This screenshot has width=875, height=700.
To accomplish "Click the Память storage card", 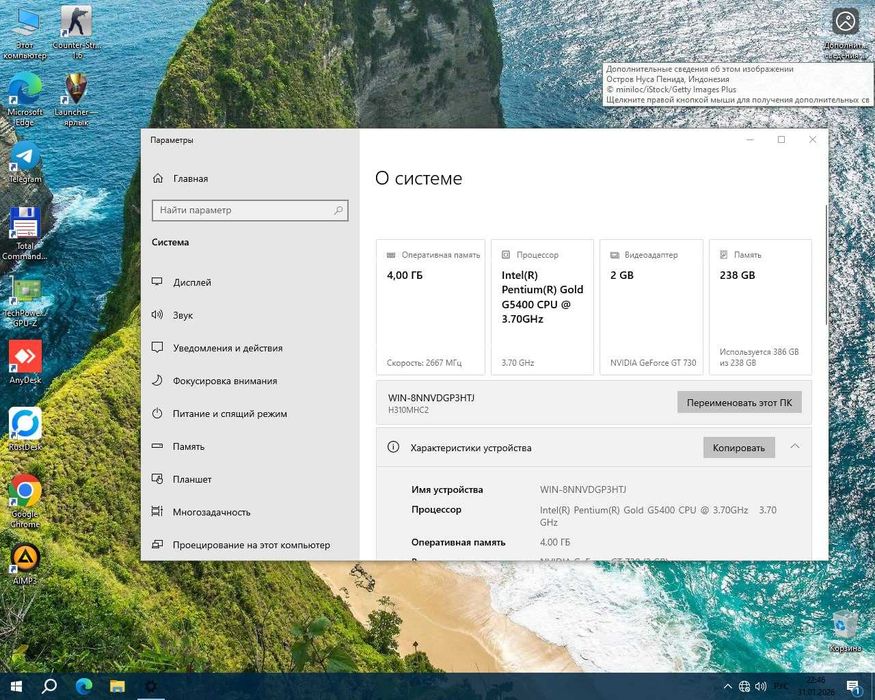I will tap(760, 307).
